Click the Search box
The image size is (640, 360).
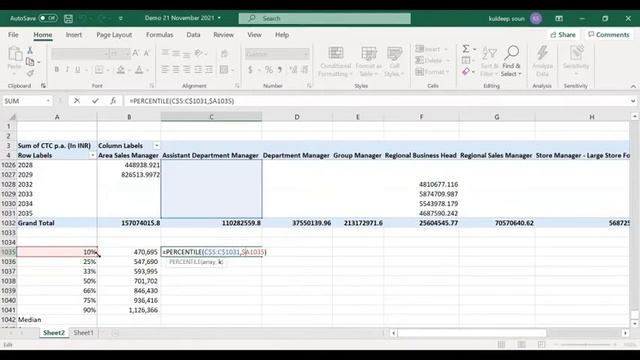(325, 18)
